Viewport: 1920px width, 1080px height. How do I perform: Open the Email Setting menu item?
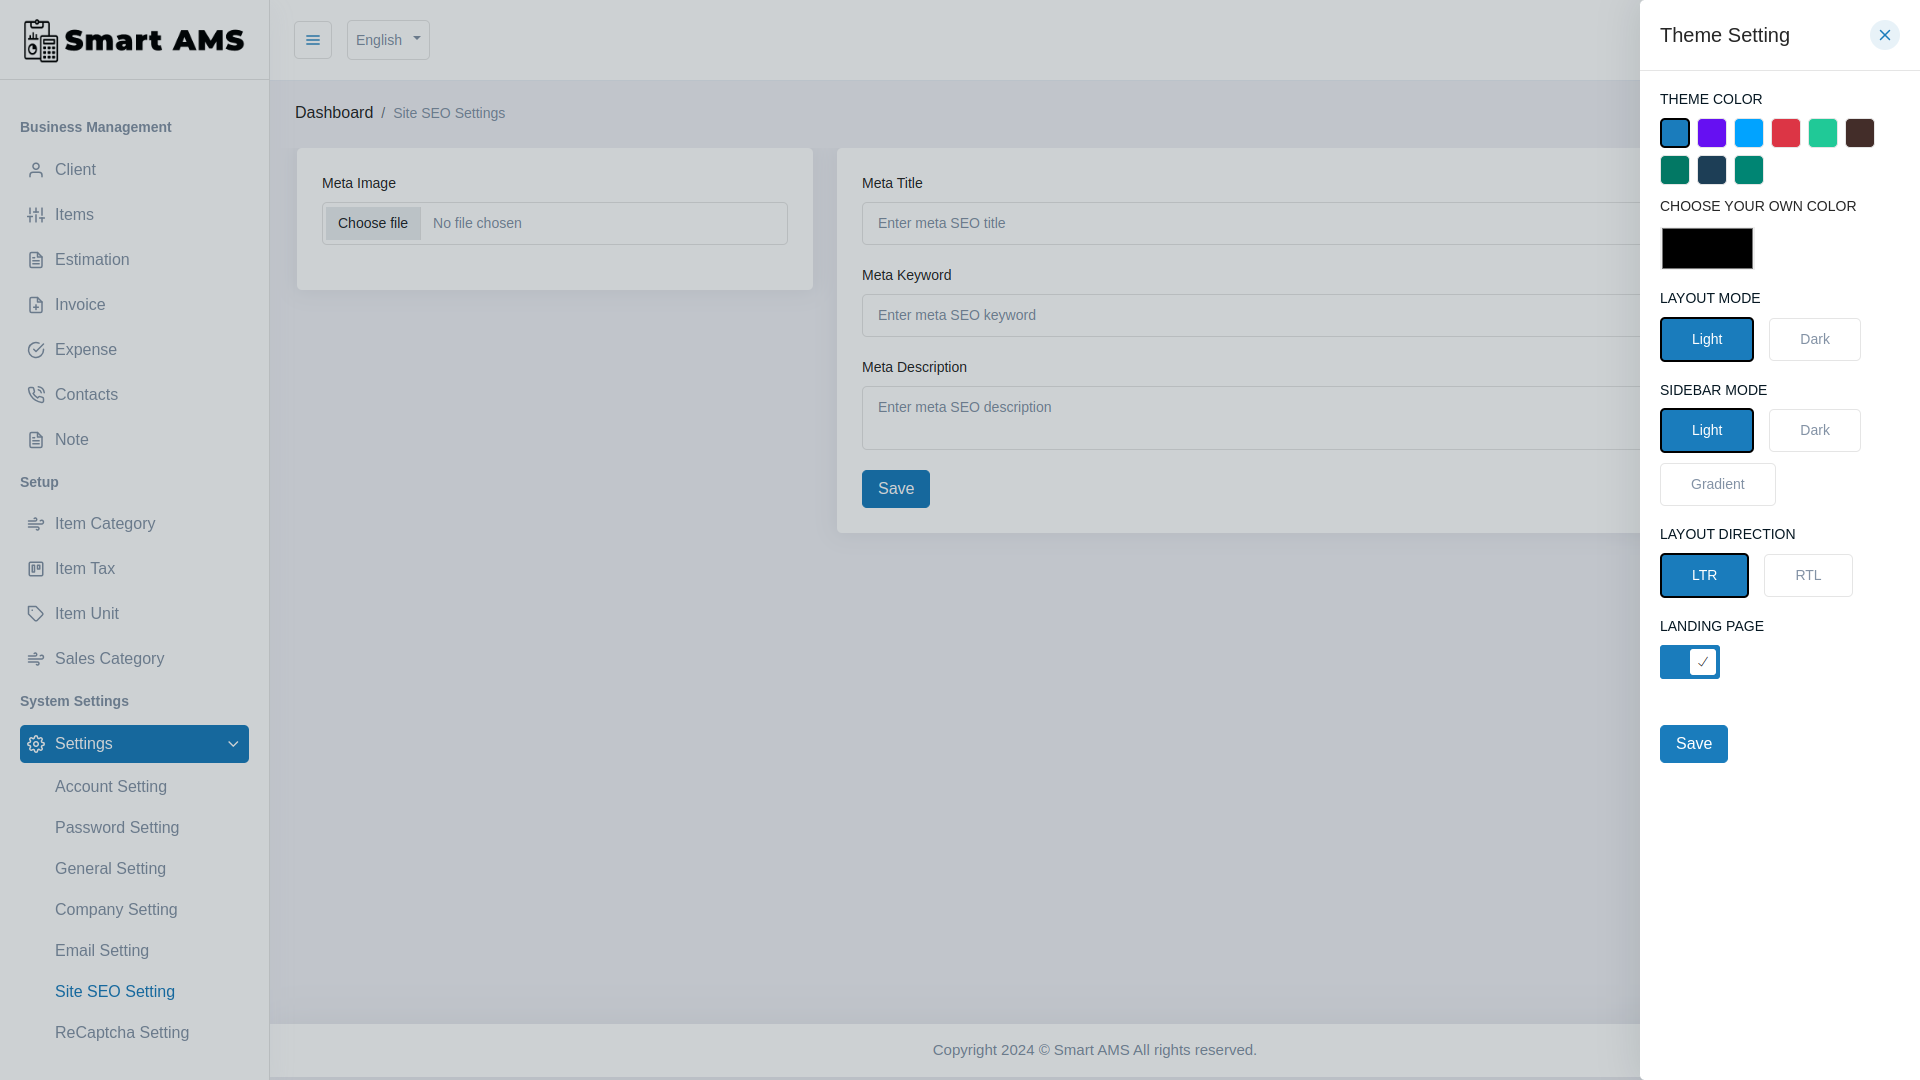point(102,951)
